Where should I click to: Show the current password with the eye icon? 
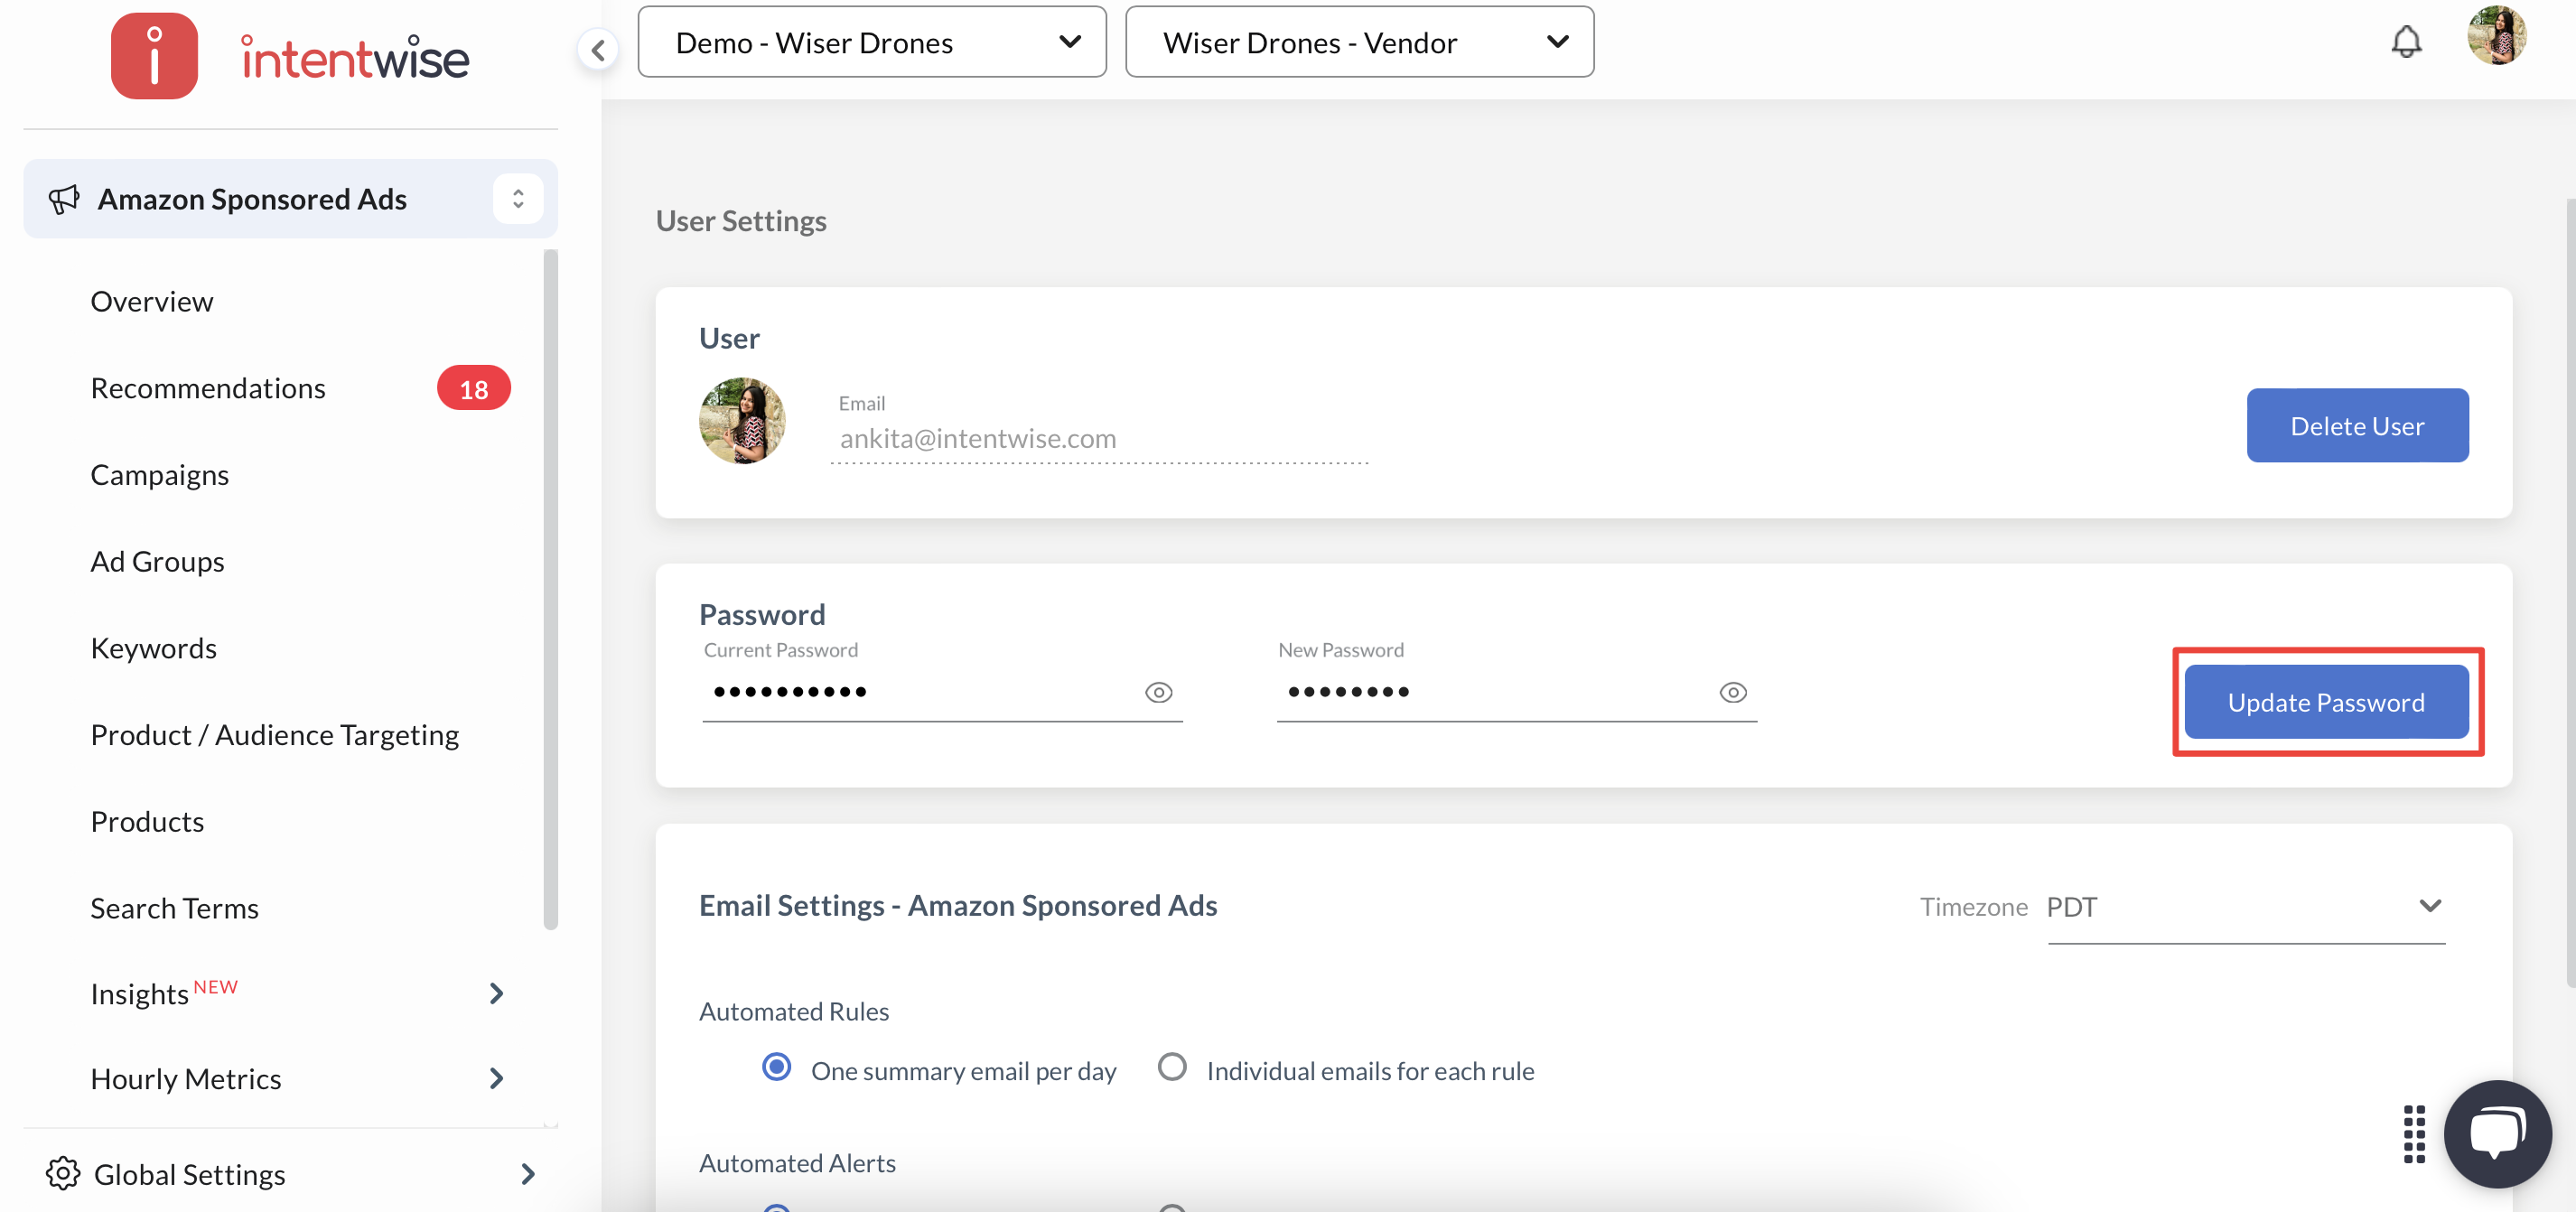[x=1158, y=692]
